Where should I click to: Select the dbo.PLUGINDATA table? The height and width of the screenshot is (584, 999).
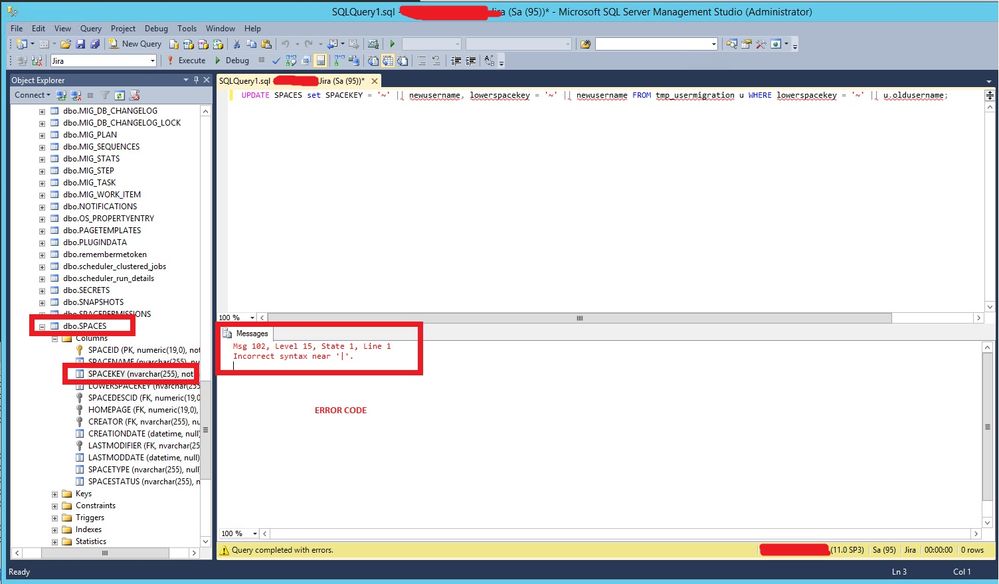pos(94,243)
